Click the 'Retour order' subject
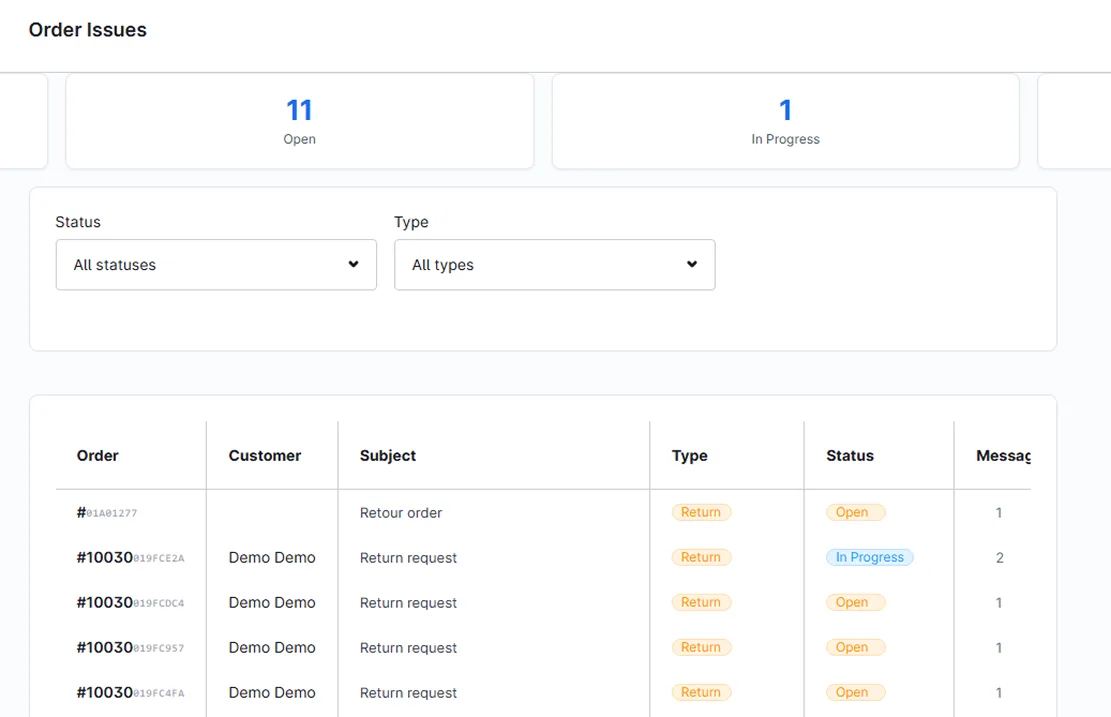This screenshot has width=1111, height=717. 401,512
